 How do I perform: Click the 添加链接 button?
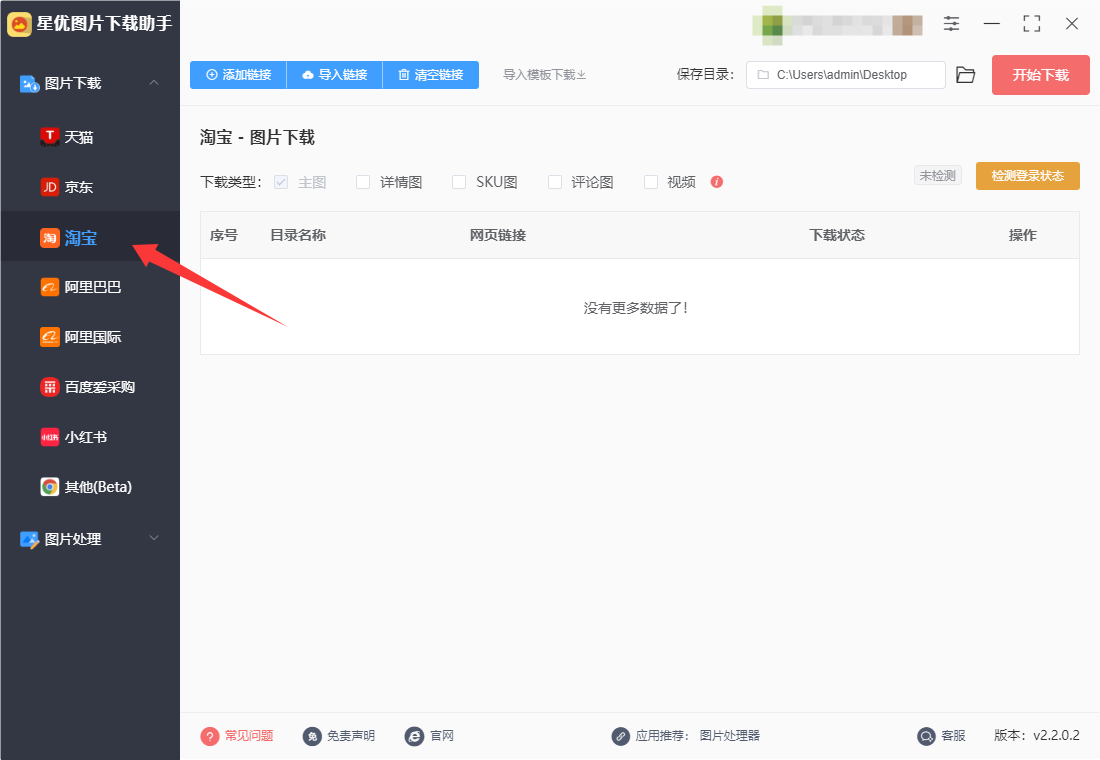tap(239, 75)
